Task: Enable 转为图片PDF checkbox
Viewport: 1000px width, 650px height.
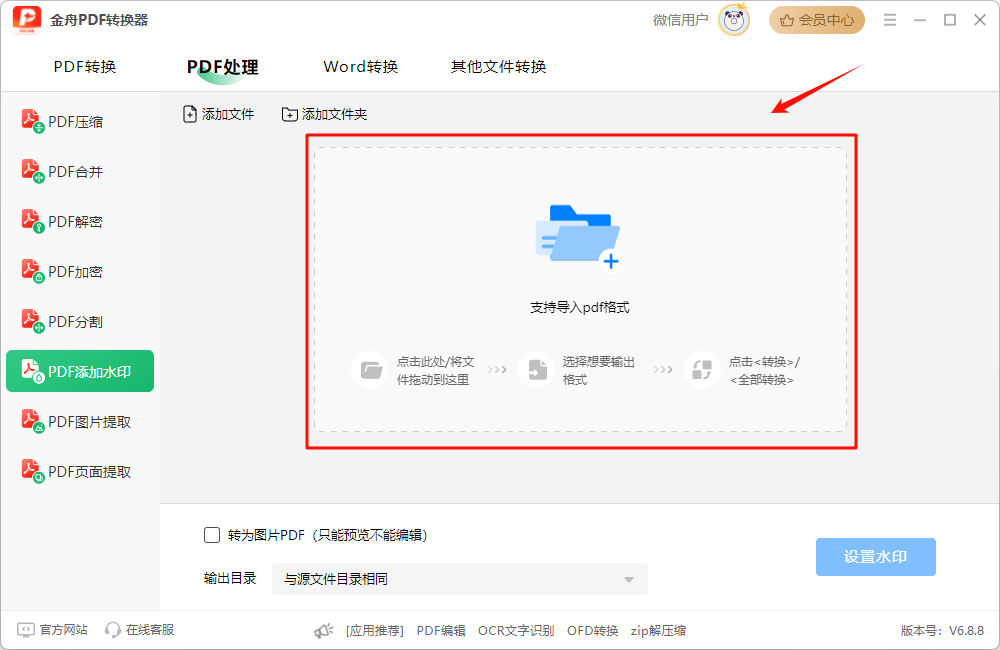Action: pyautogui.click(x=212, y=535)
